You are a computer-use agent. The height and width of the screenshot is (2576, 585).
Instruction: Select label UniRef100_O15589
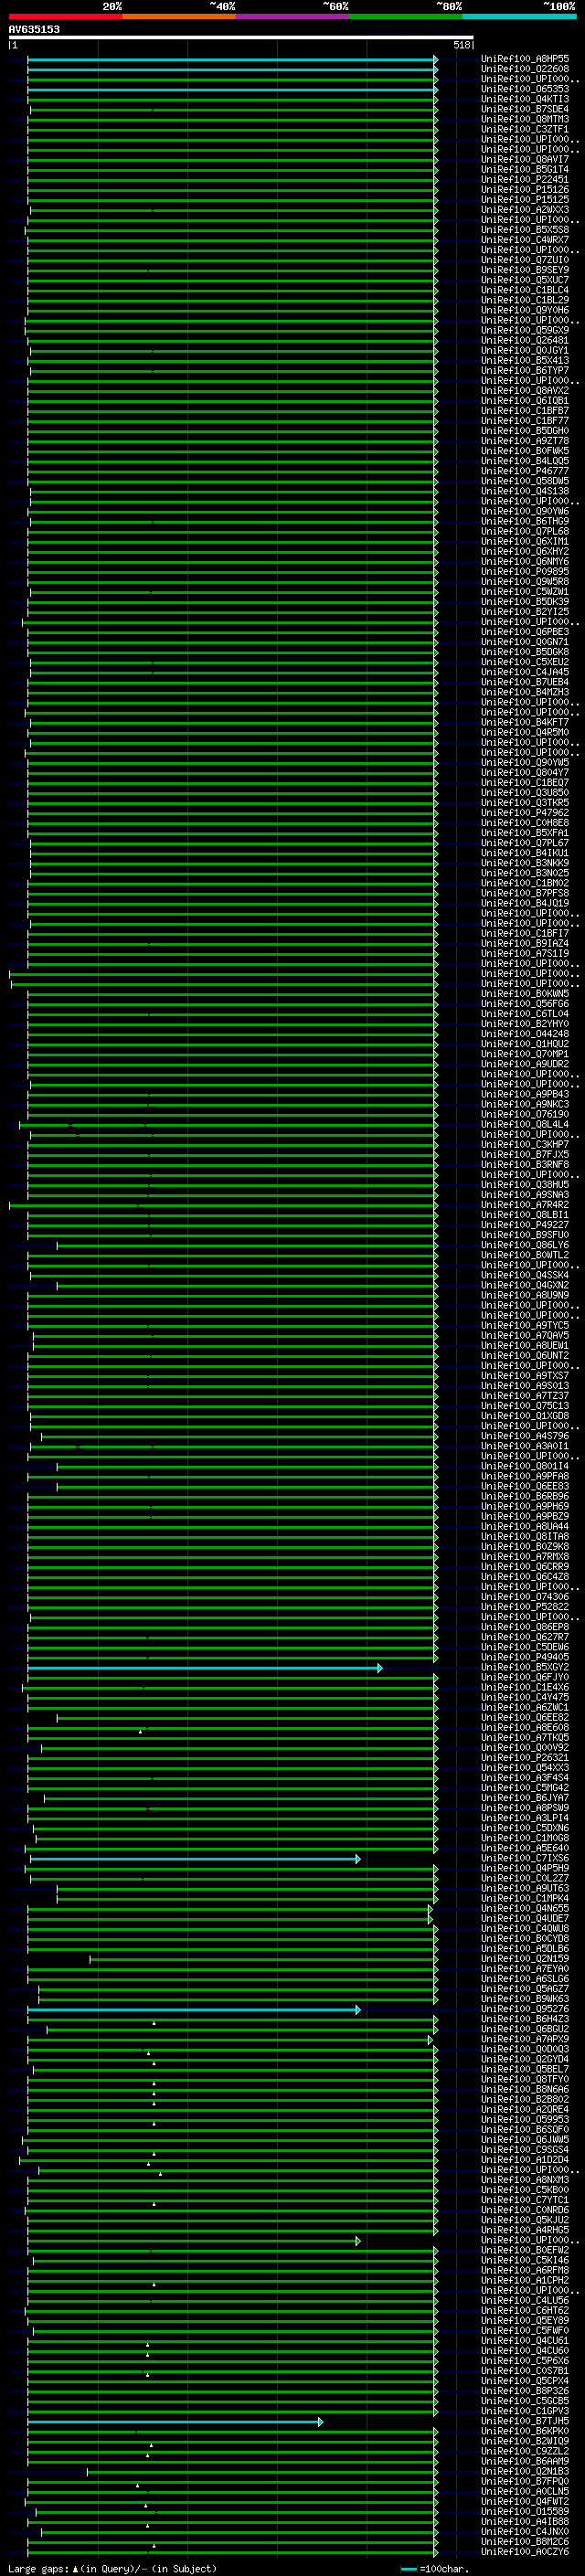525,2511
